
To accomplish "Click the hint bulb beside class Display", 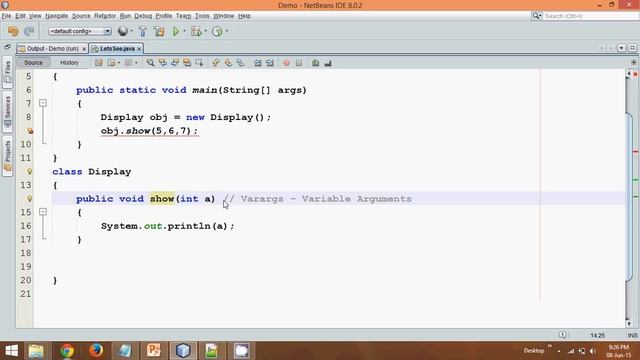I will tap(29, 172).
